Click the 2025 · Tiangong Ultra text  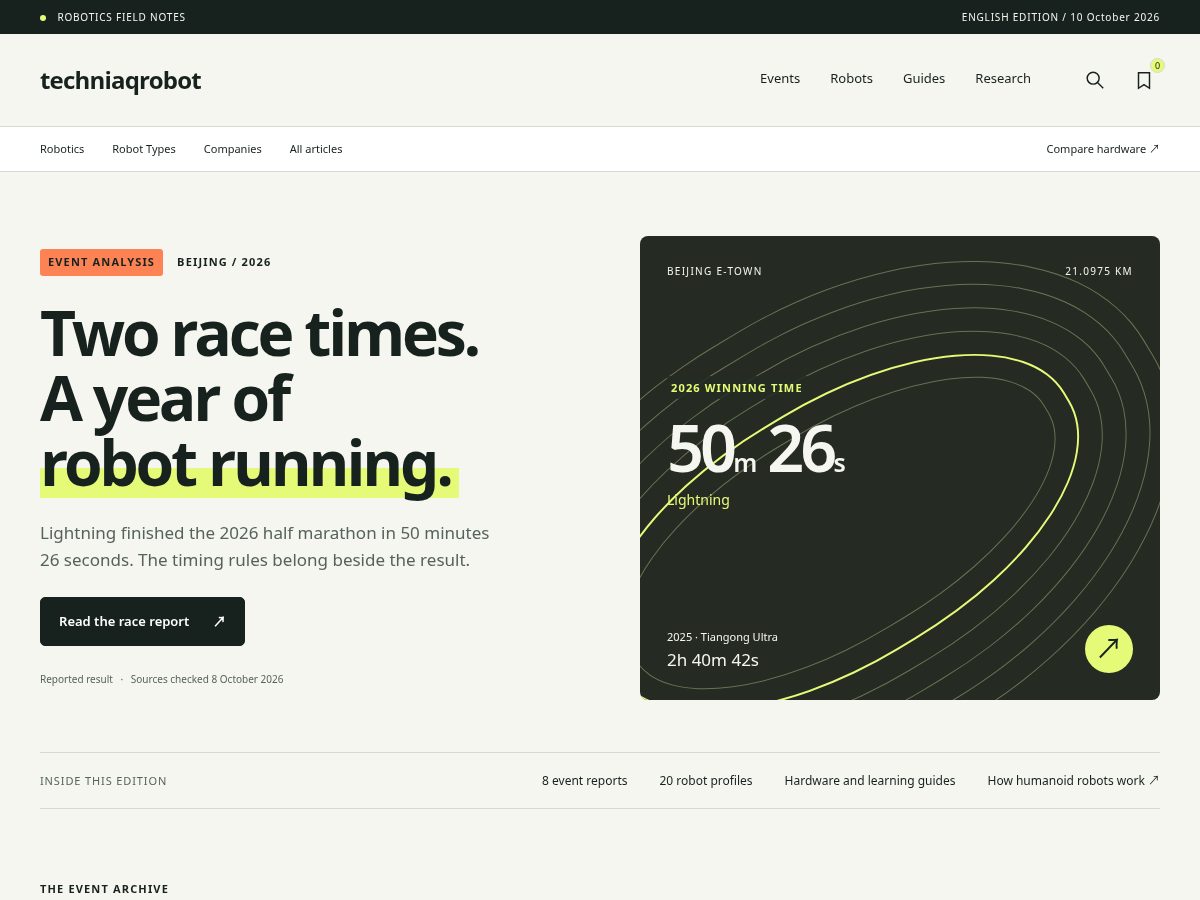click(x=722, y=637)
